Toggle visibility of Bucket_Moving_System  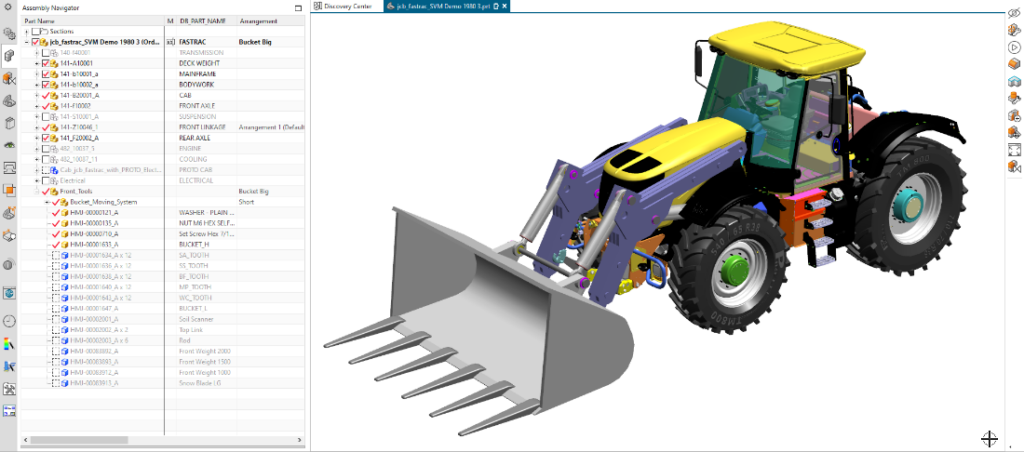pos(56,201)
